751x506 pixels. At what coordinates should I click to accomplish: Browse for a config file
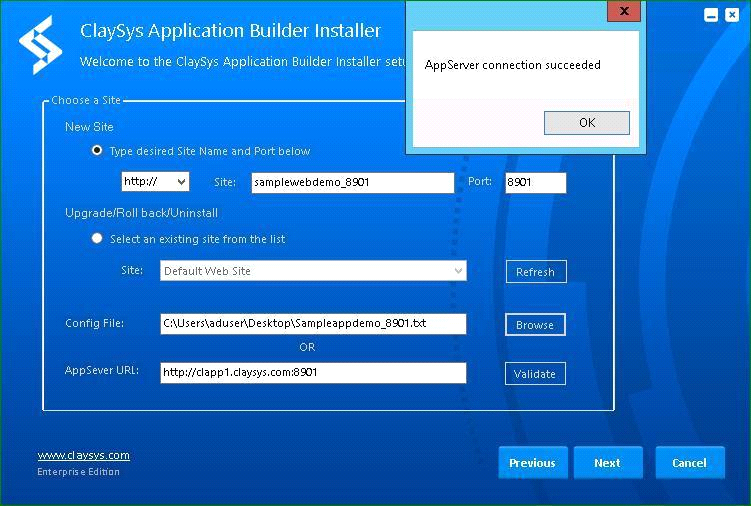tap(535, 325)
